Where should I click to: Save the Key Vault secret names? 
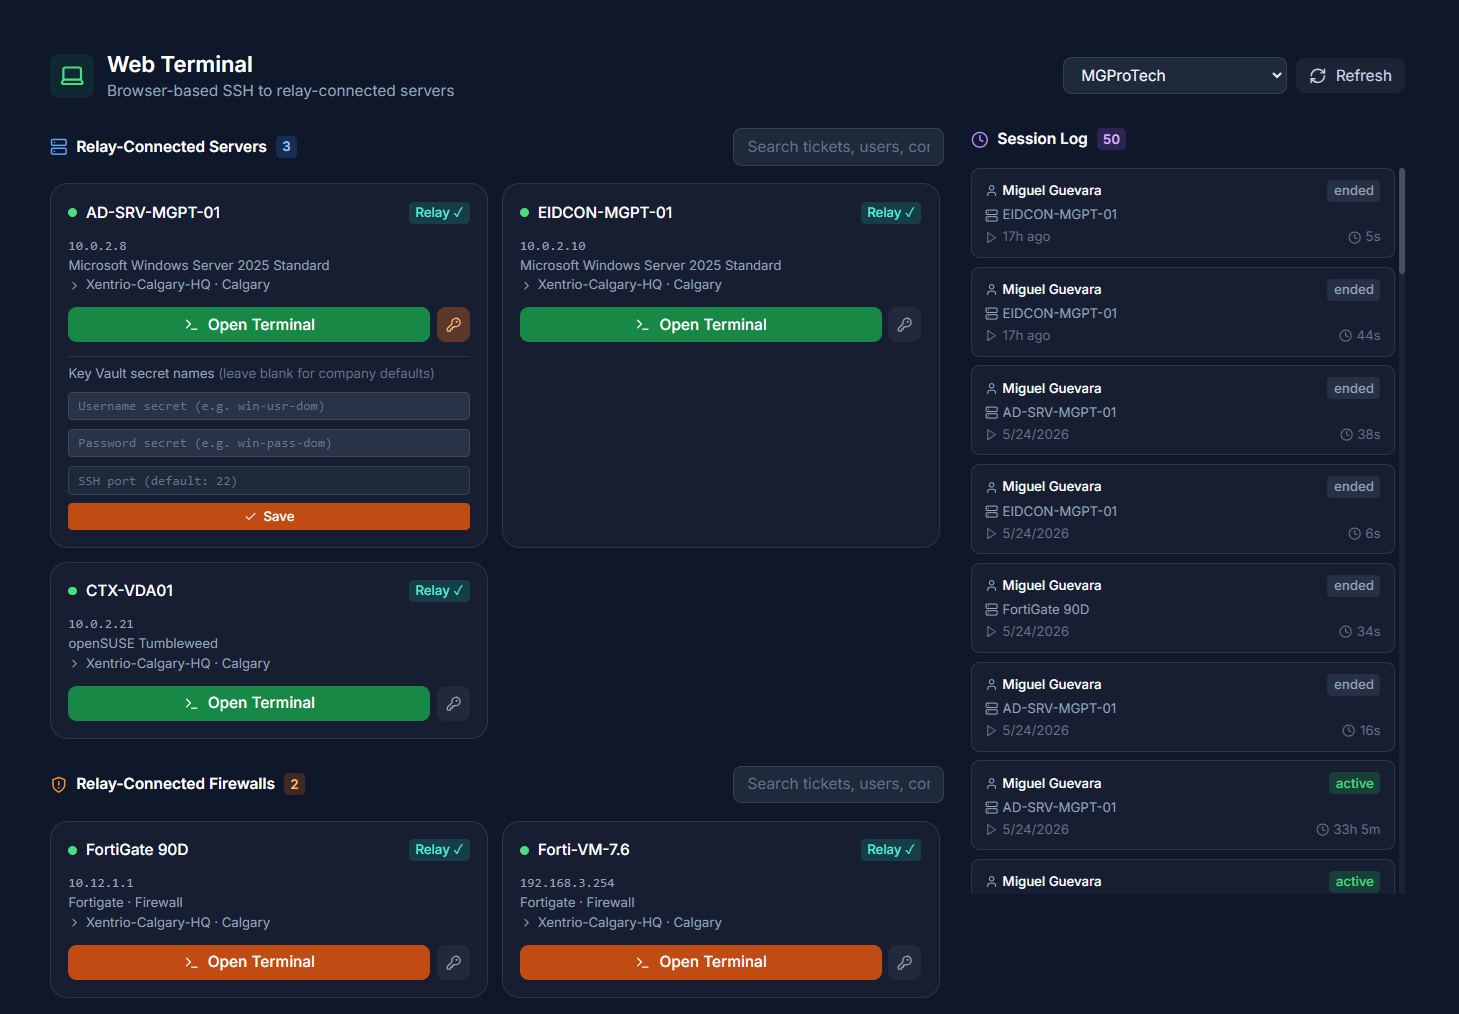[269, 516]
